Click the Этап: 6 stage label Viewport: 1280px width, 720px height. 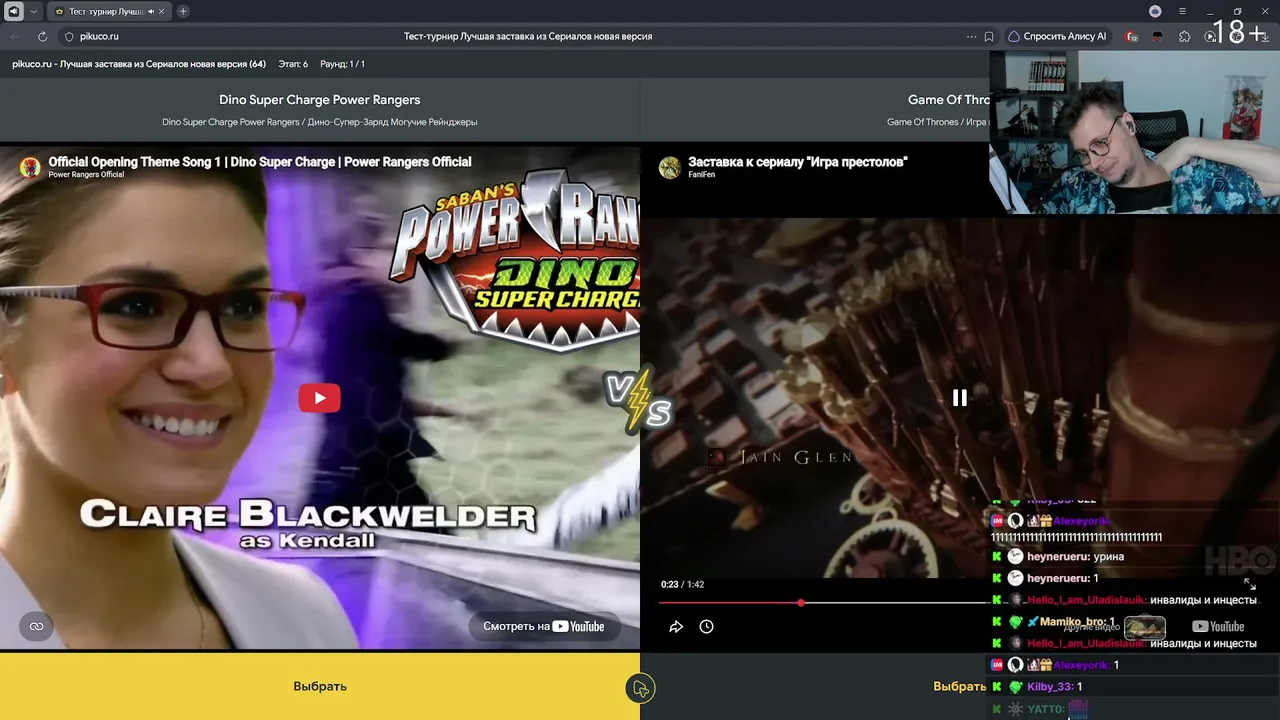293,64
